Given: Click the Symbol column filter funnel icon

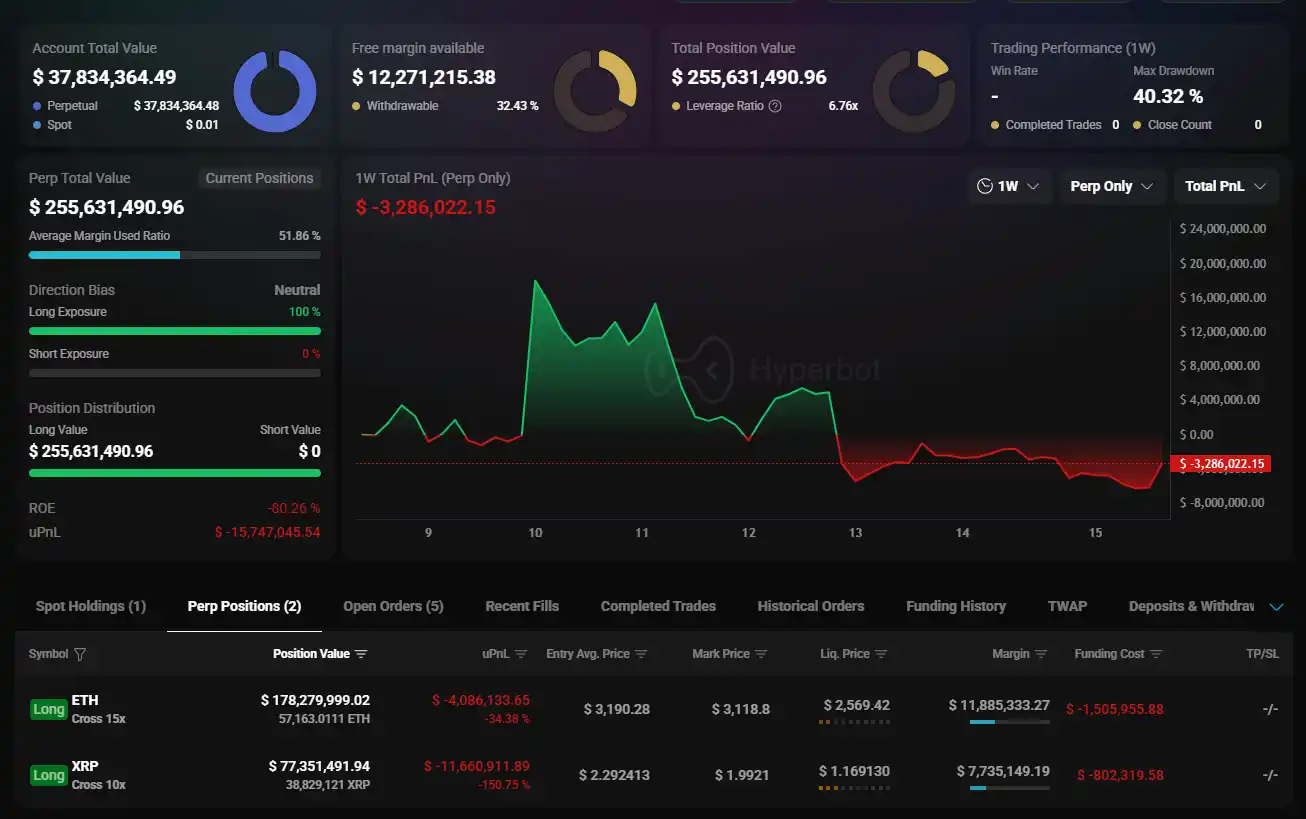Looking at the screenshot, I should click(x=80, y=654).
